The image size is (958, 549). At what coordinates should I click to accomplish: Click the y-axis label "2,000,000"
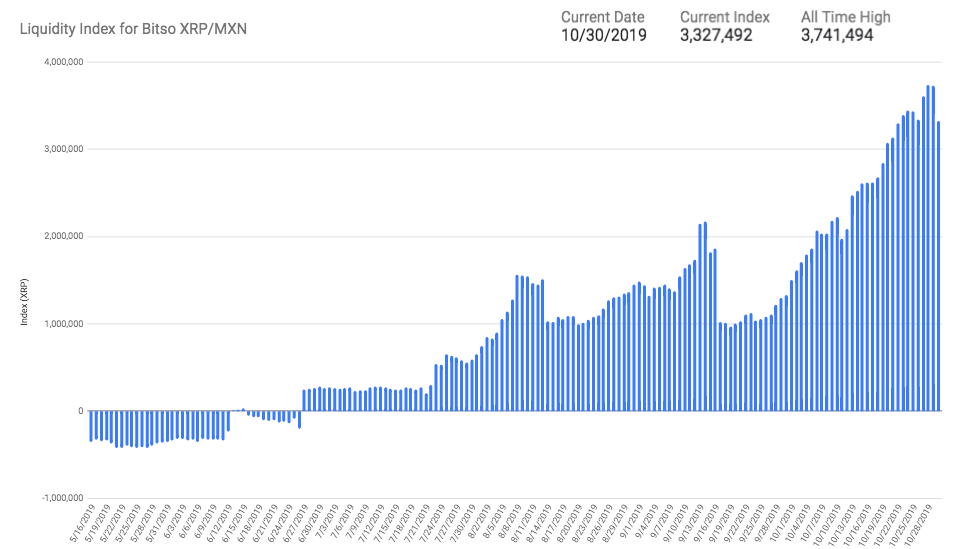pyautogui.click(x=64, y=236)
